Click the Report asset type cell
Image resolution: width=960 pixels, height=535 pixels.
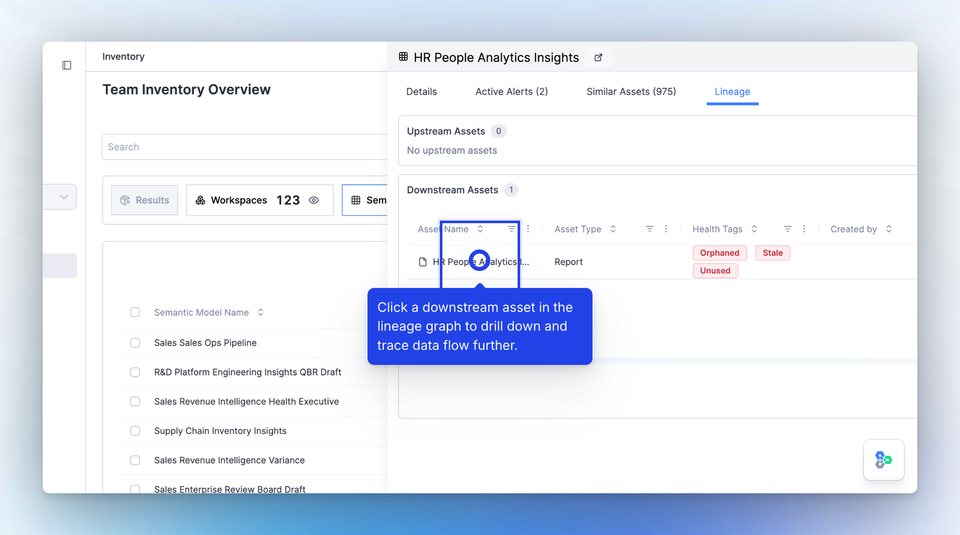coord(568,262)
